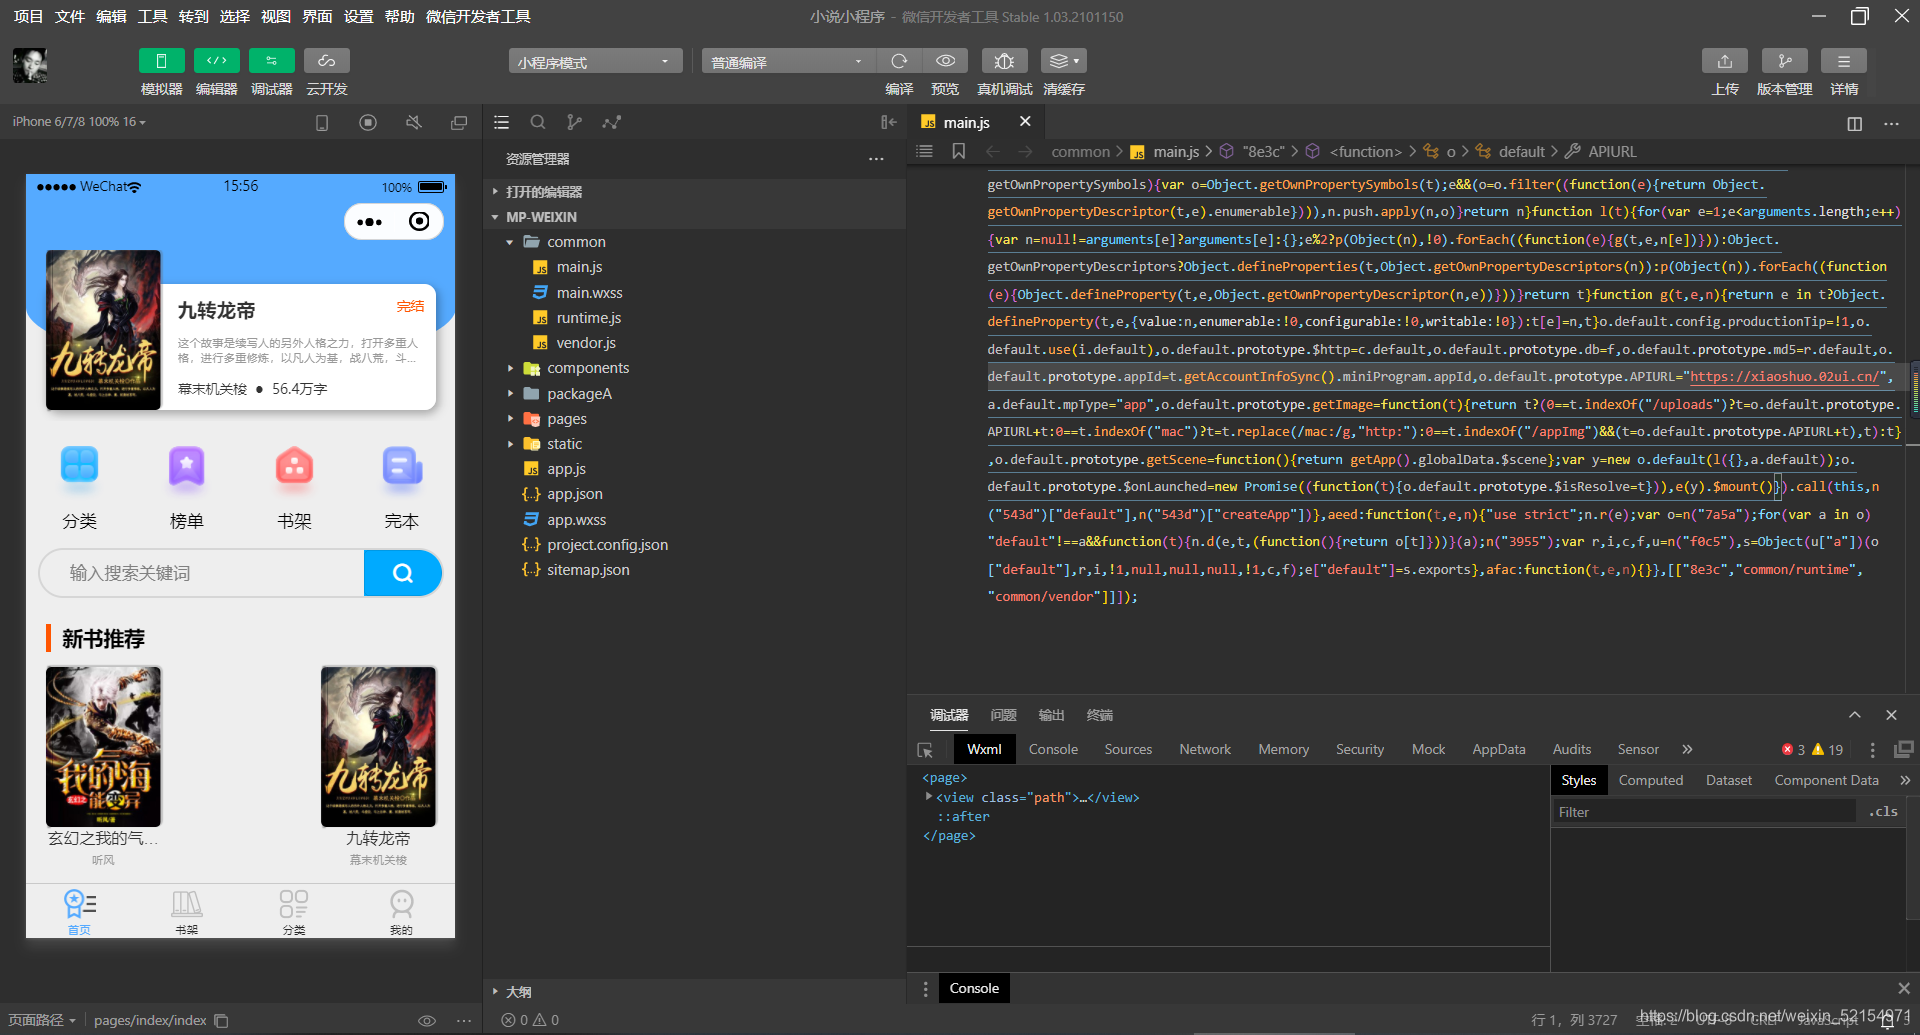Viewport: 1920px width, 1035px height.
Task: Toggle the debugger (调试器) panel button
Action: 271,61
